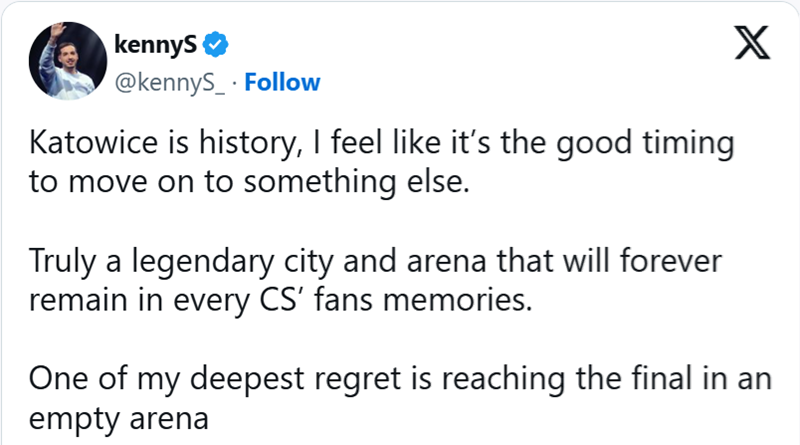Open the @kennyS_ handle link
The width and height of the screenshot is (800, 445).
(169, 82)
